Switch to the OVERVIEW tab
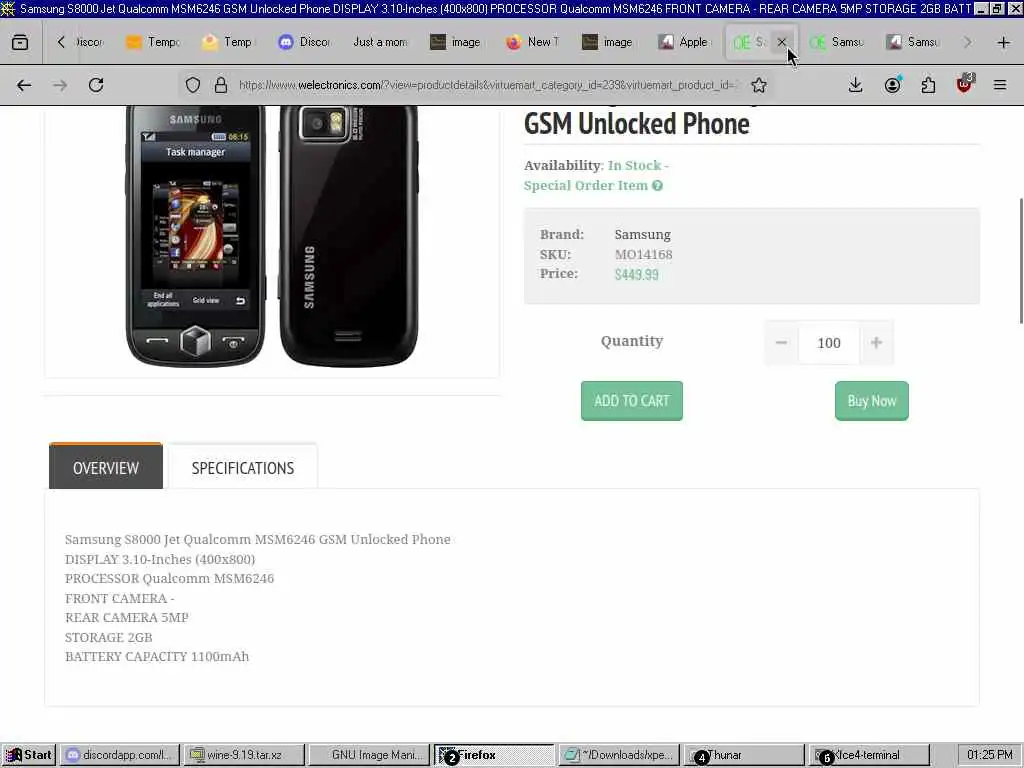The image size is (1024, 768). pyautogui.click(x=106, y=466)
